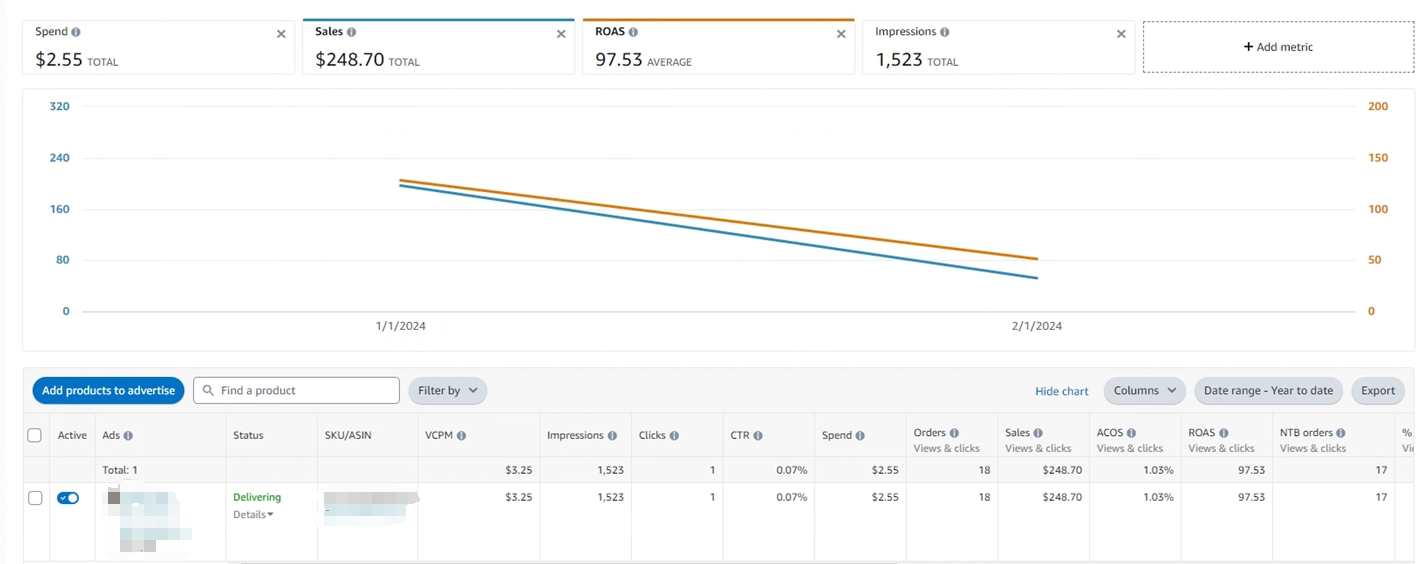Viewport: 1420px width, 564px height.
Task: Click the info icon next to VCPM column
Action: pos(461,436)
